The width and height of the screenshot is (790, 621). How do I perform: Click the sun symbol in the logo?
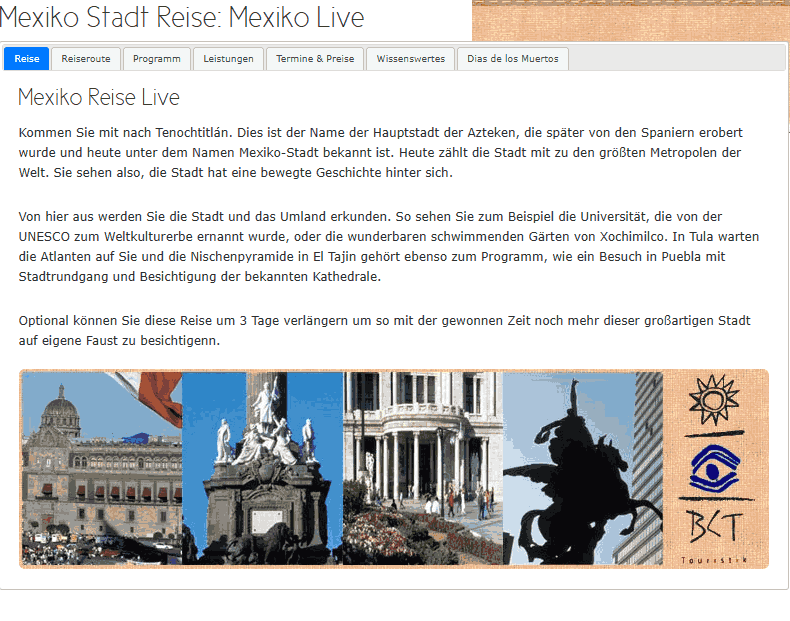click(714, 400)
